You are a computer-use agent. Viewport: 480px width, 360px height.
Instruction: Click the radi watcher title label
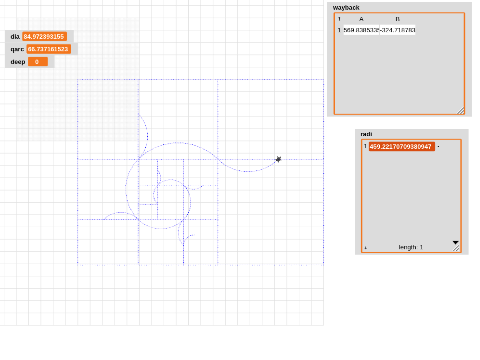coord(366,134)
